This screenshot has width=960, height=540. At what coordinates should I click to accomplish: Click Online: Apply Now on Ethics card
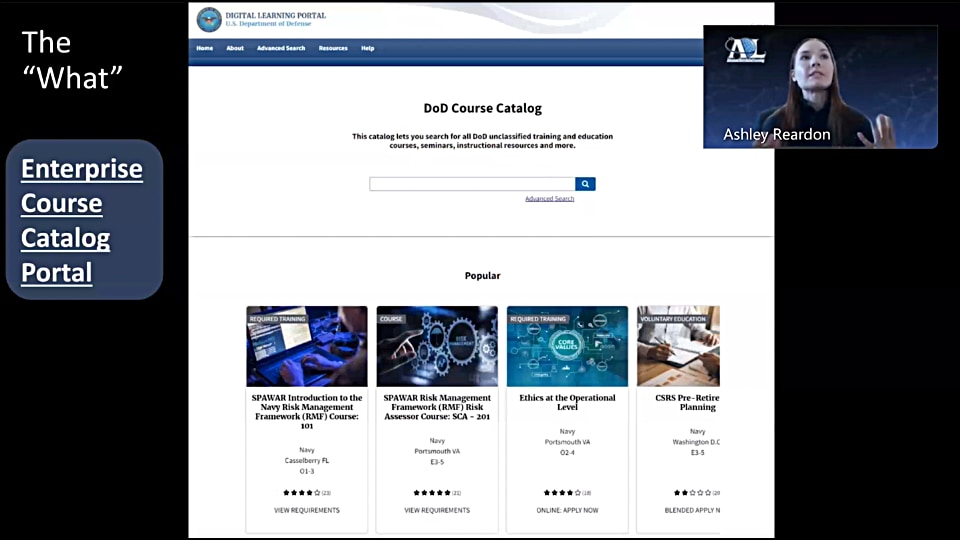567,510
